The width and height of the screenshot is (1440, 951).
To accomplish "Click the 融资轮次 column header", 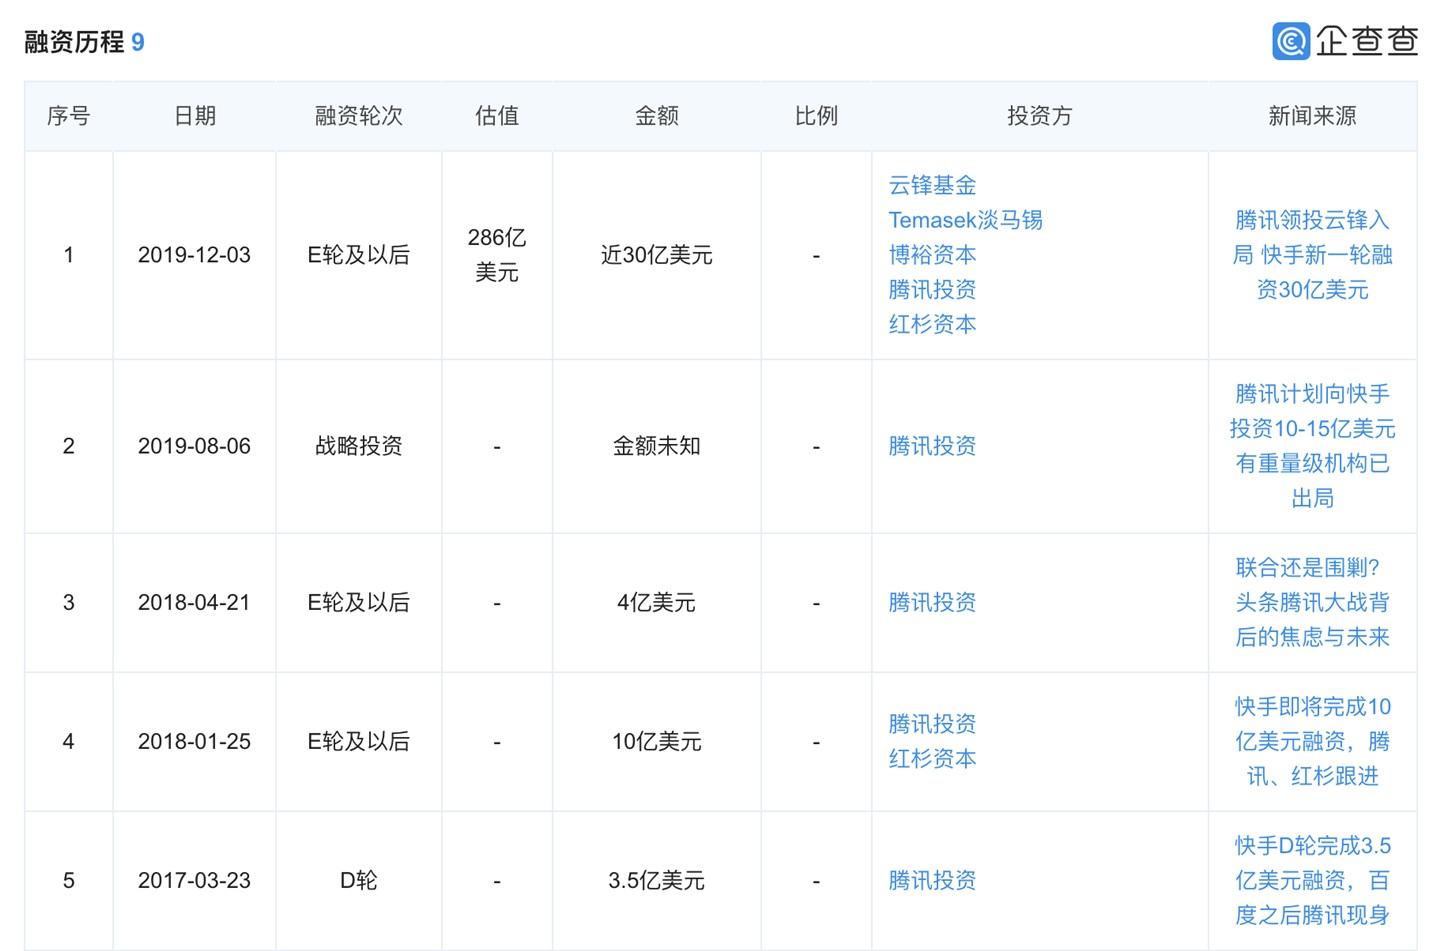I will [x=358, y=116].
